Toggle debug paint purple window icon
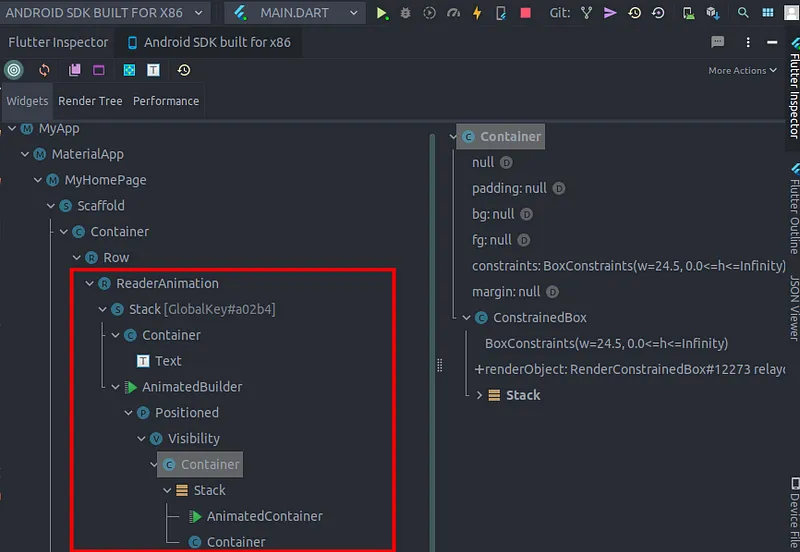The width and height of the screenshot is (800, 552). (x=98, y=70)
